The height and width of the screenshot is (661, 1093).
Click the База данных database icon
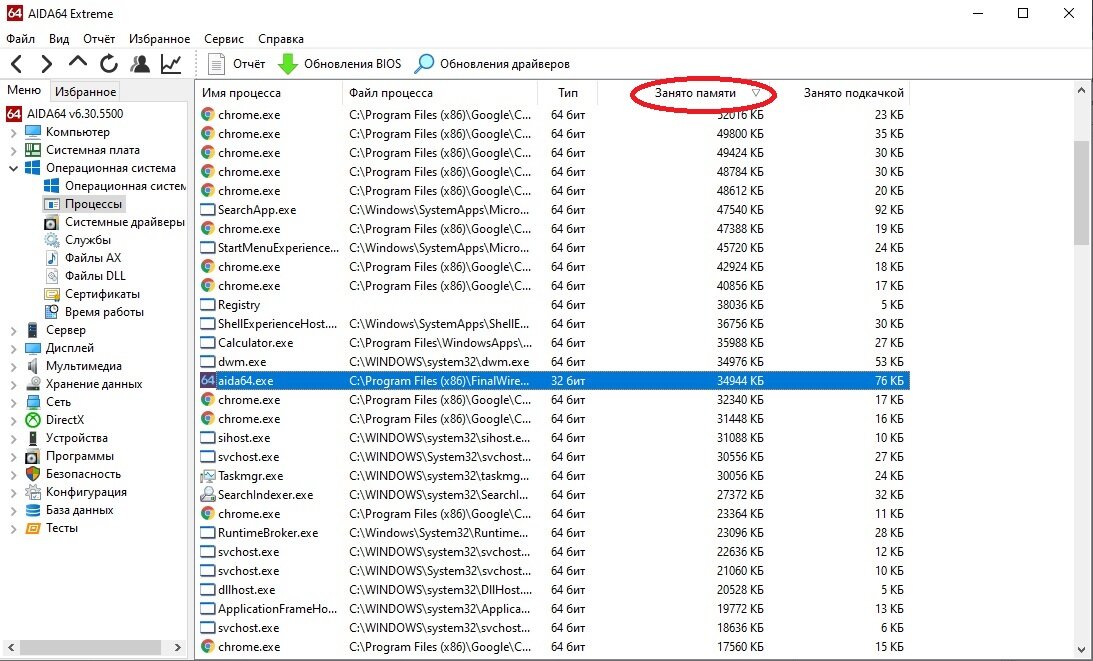coord(33,510)
